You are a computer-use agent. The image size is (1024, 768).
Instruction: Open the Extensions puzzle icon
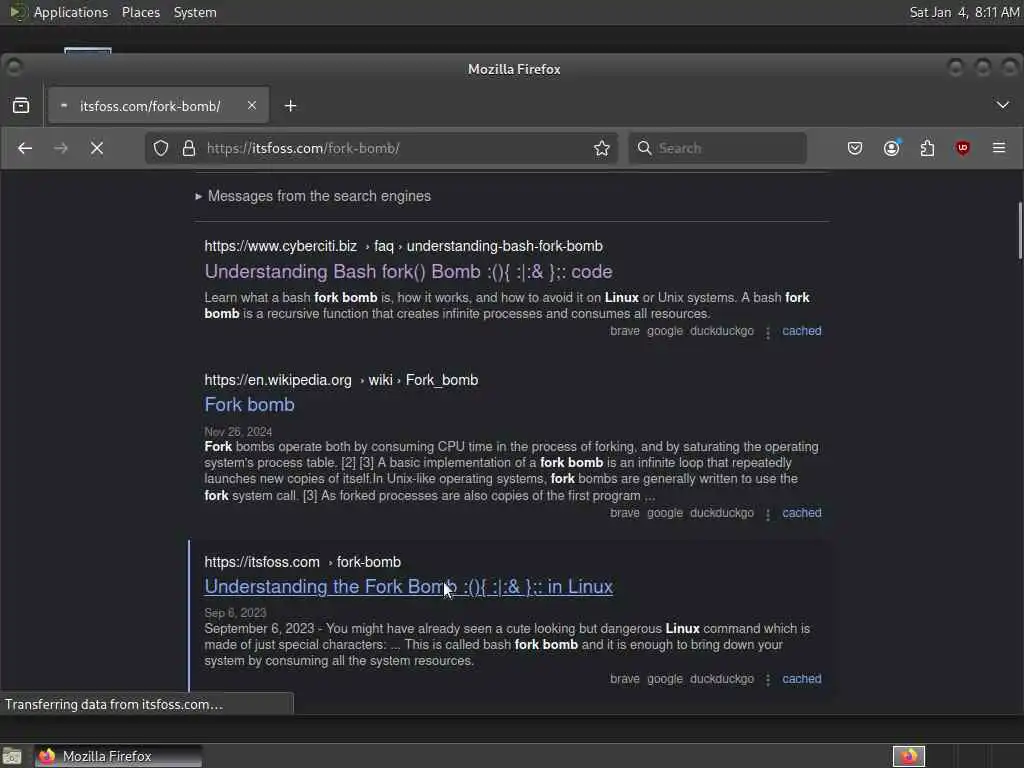click(927, 148)
